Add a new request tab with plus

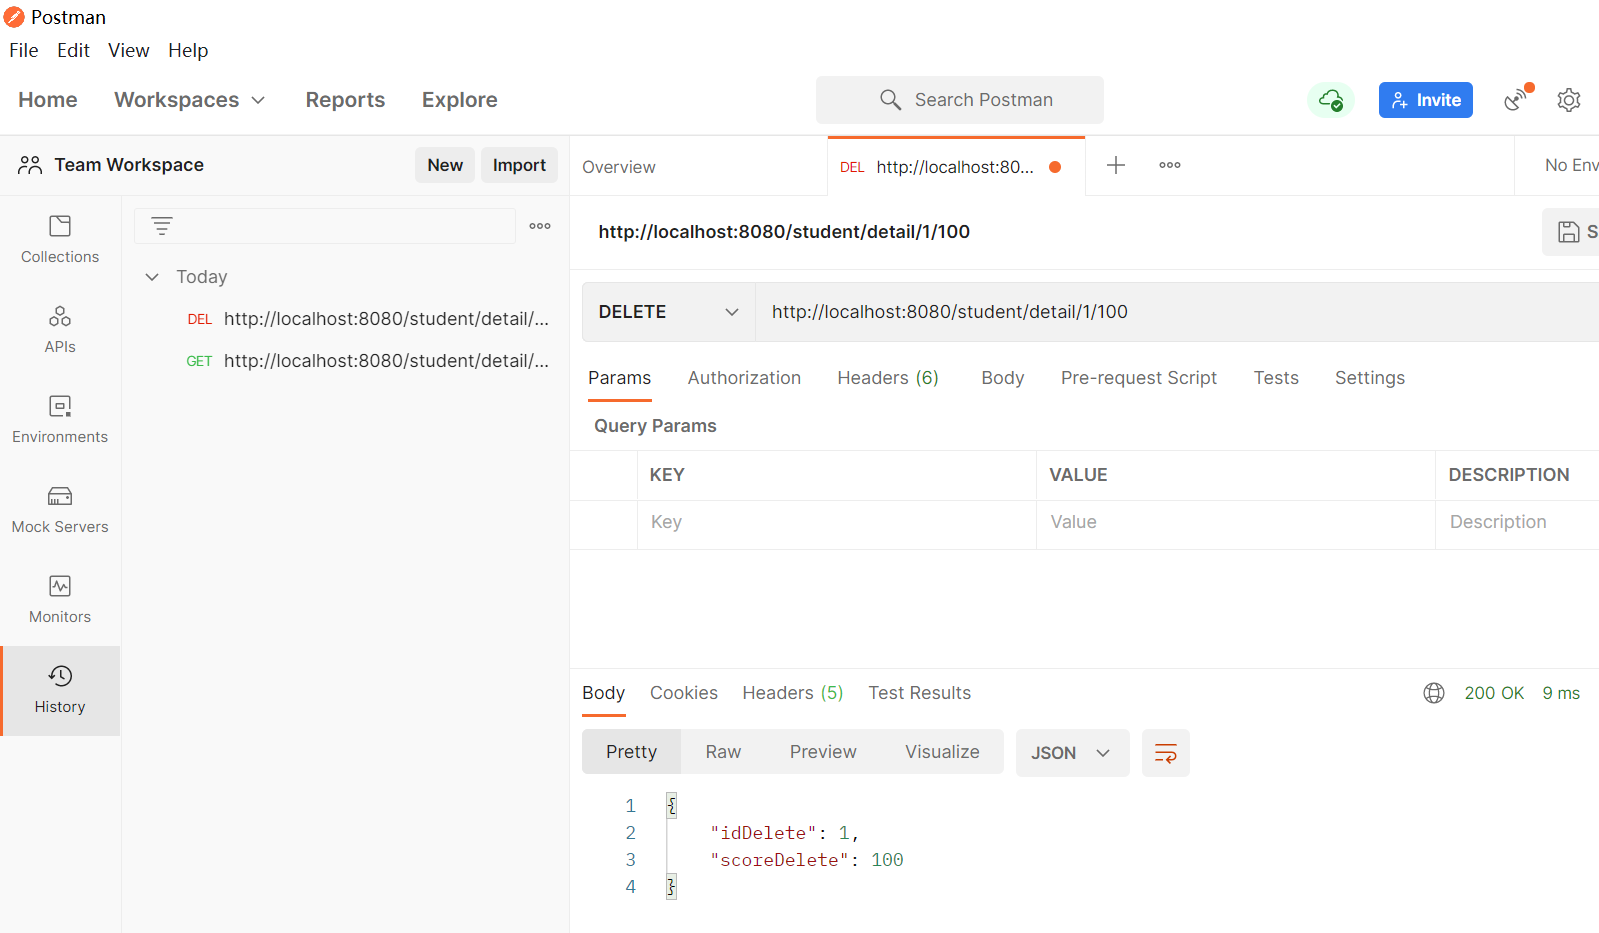point(1116,165)
